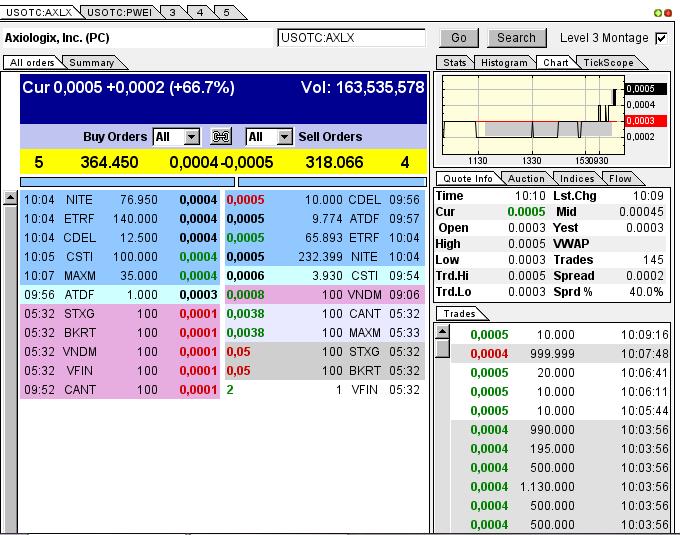The image size is (680, 535).
Task: Toggle the Level 3 Montage checkbox
Action: 660,38
